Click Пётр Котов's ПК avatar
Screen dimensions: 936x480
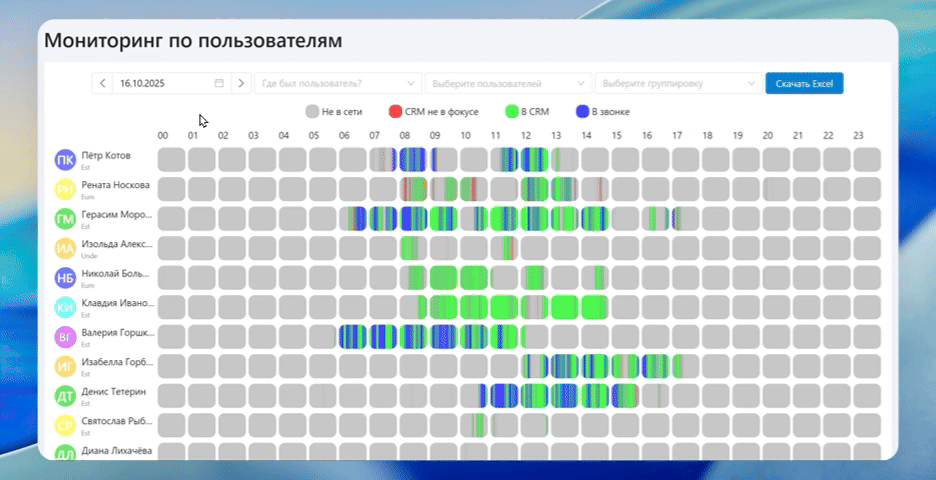pyautogui.click(x=65, y=160)
